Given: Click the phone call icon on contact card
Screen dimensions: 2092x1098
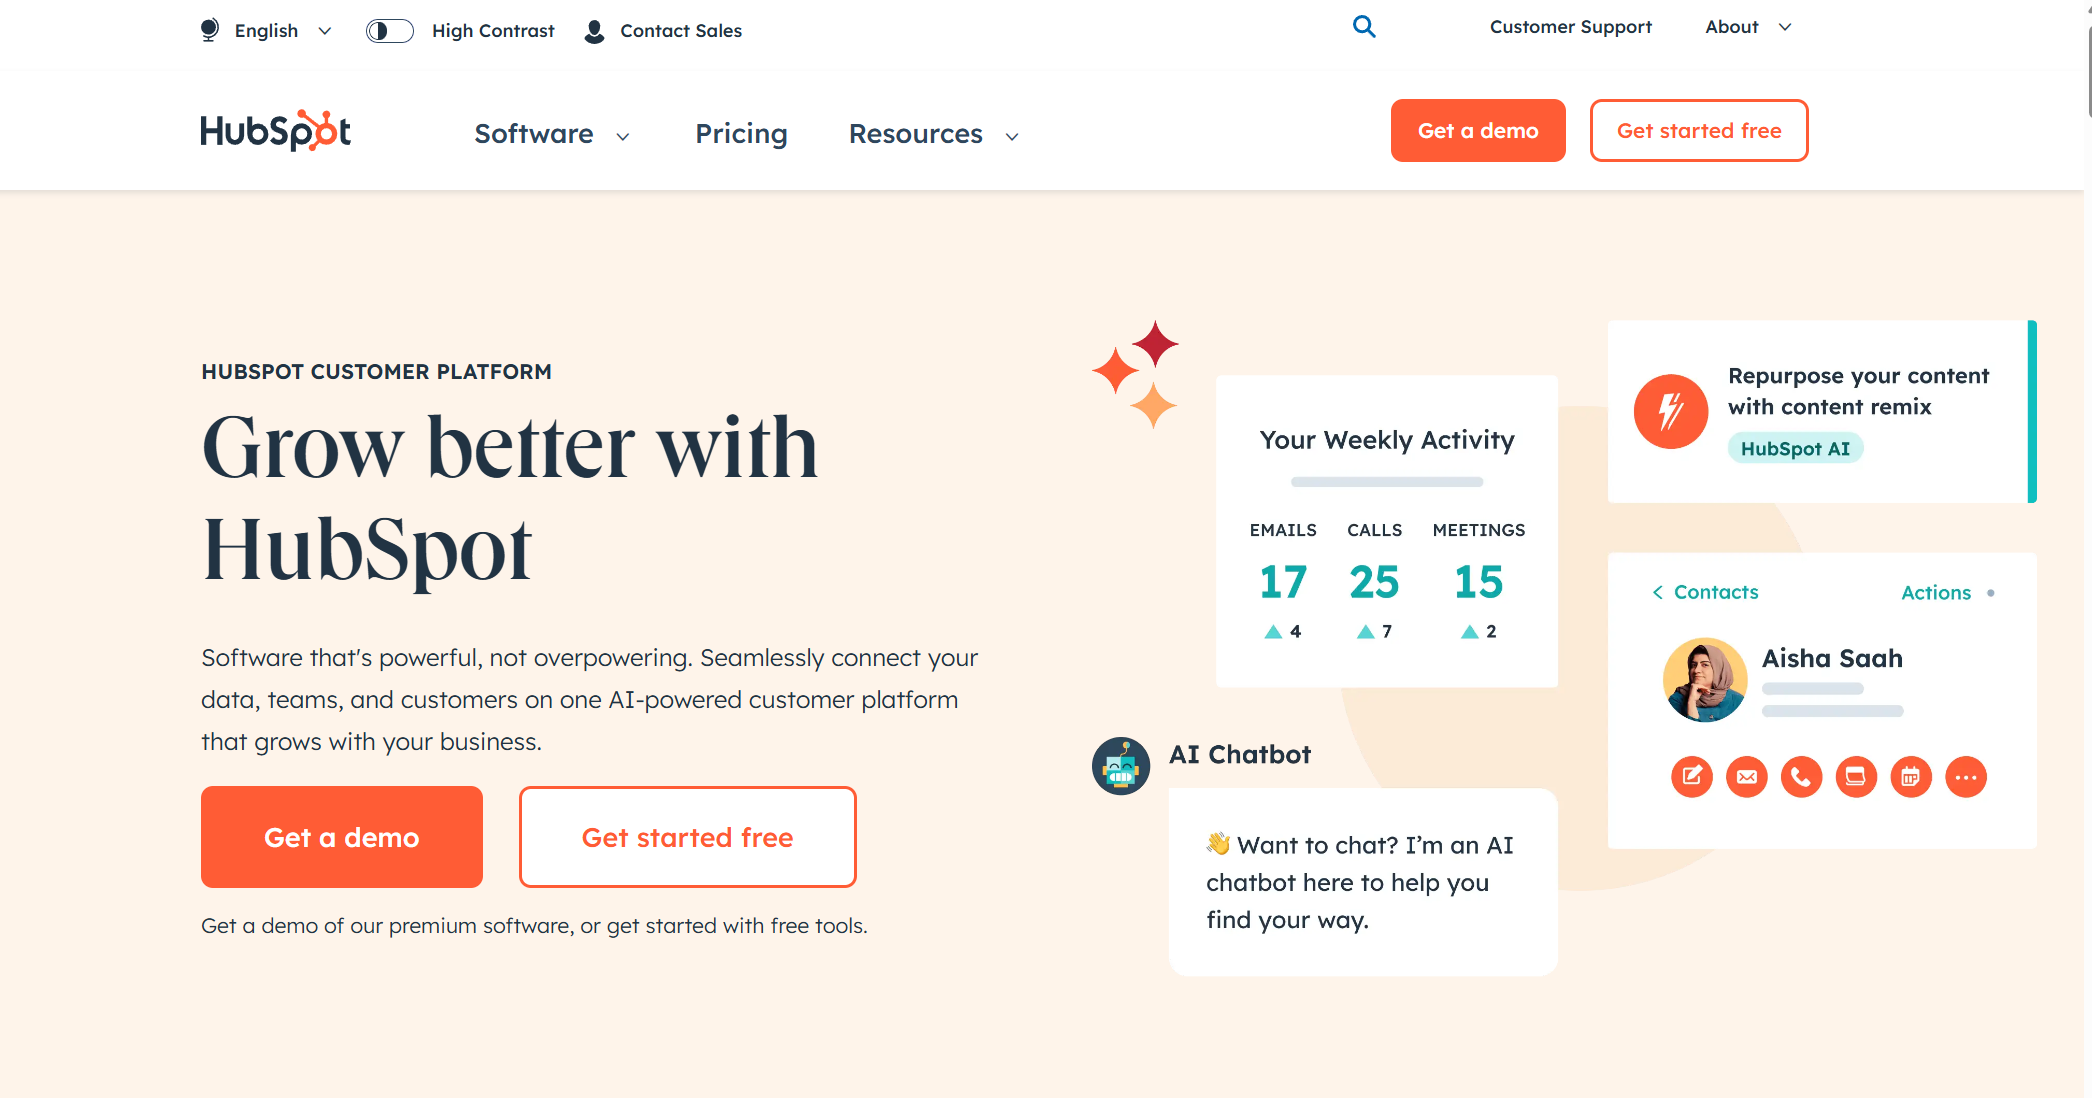Looking at the screenshot, I should click(x=1801, y=777).
